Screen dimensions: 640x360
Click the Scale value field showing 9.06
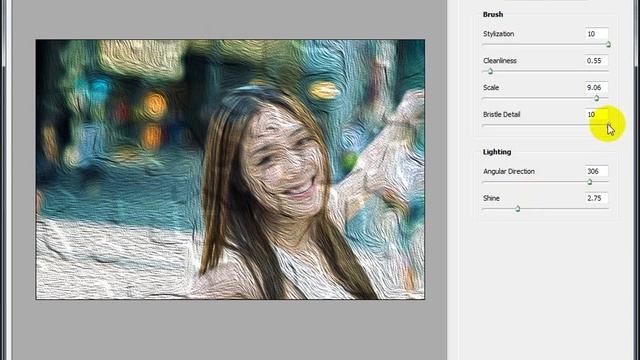[596, 88]
